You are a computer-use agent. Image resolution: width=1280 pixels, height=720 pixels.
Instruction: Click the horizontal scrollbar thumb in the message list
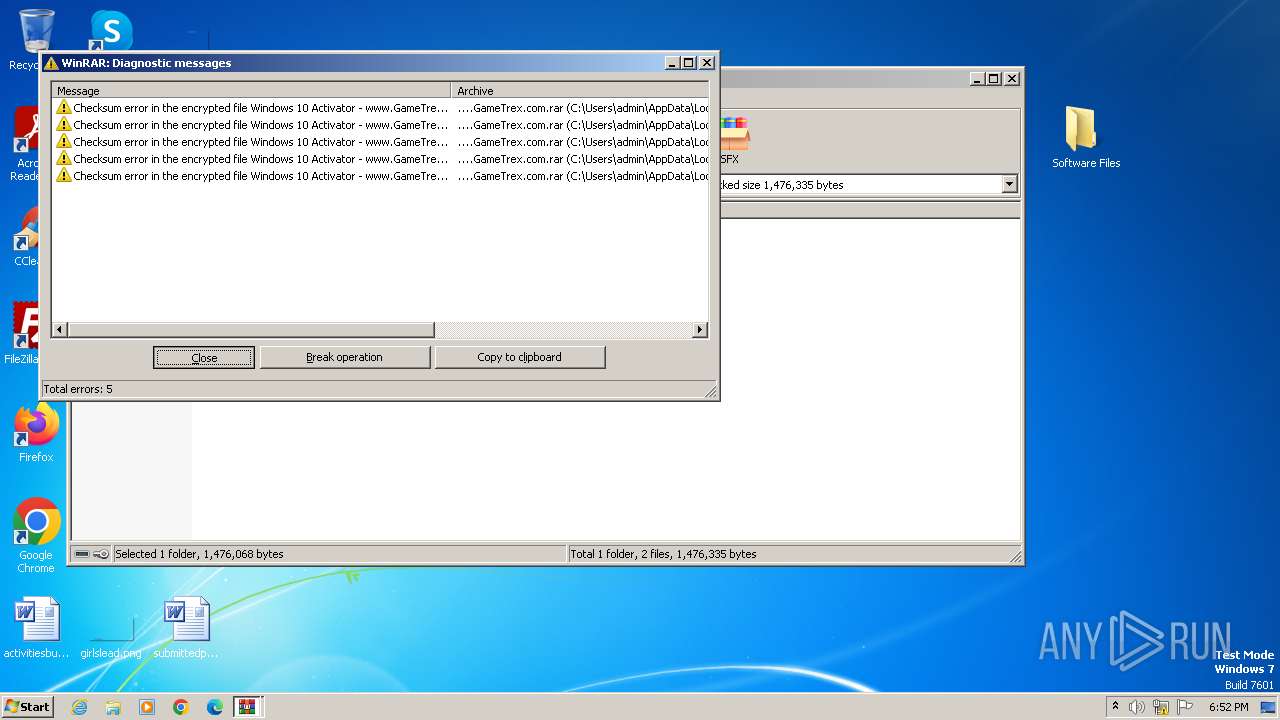click(251, 330)
